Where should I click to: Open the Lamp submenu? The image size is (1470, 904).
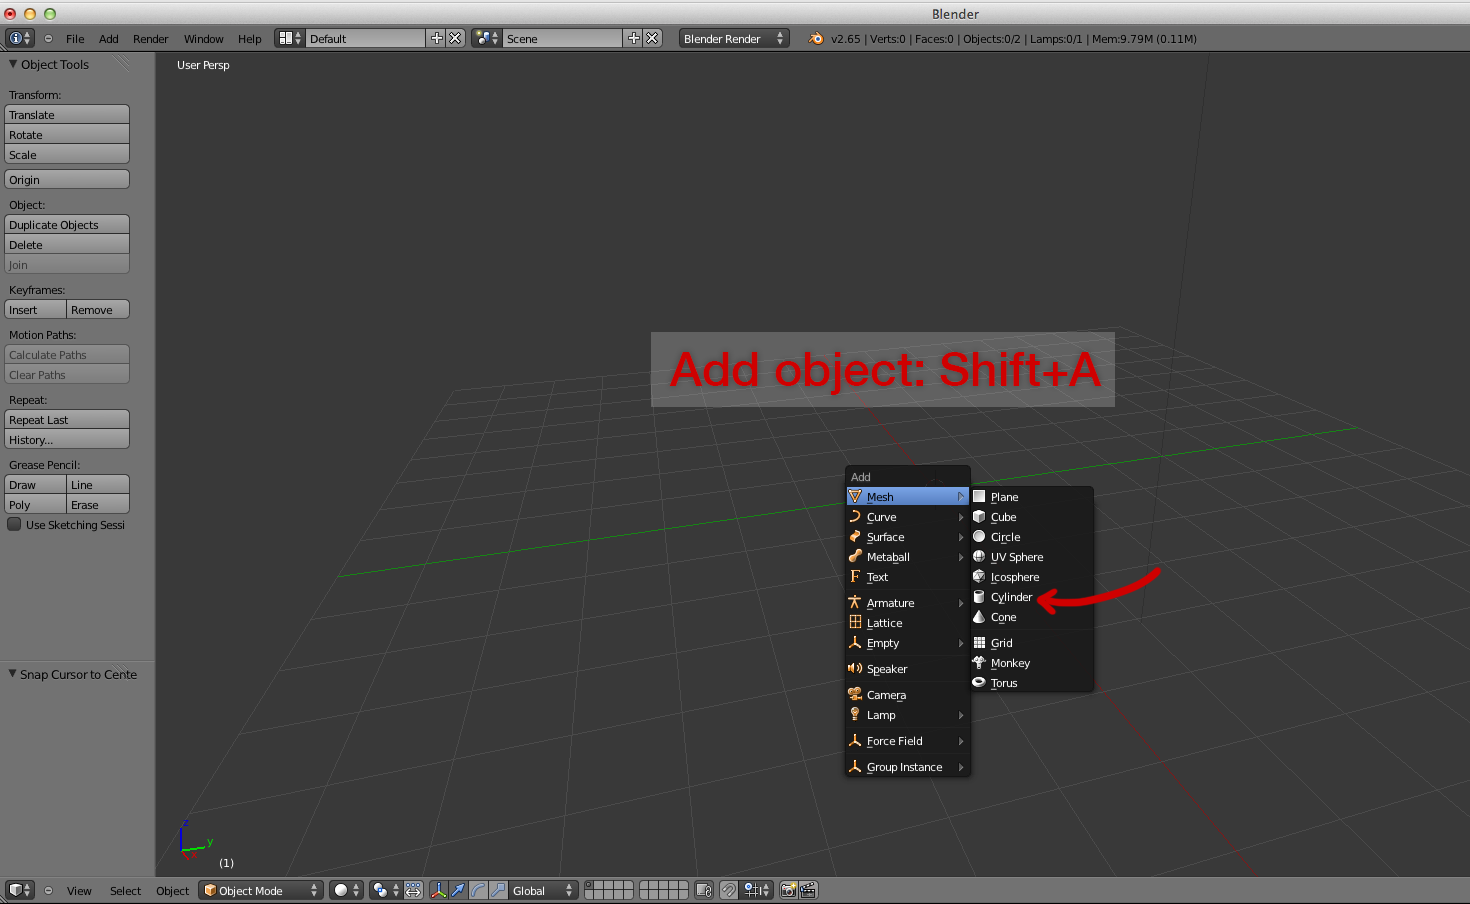[907, 715]
